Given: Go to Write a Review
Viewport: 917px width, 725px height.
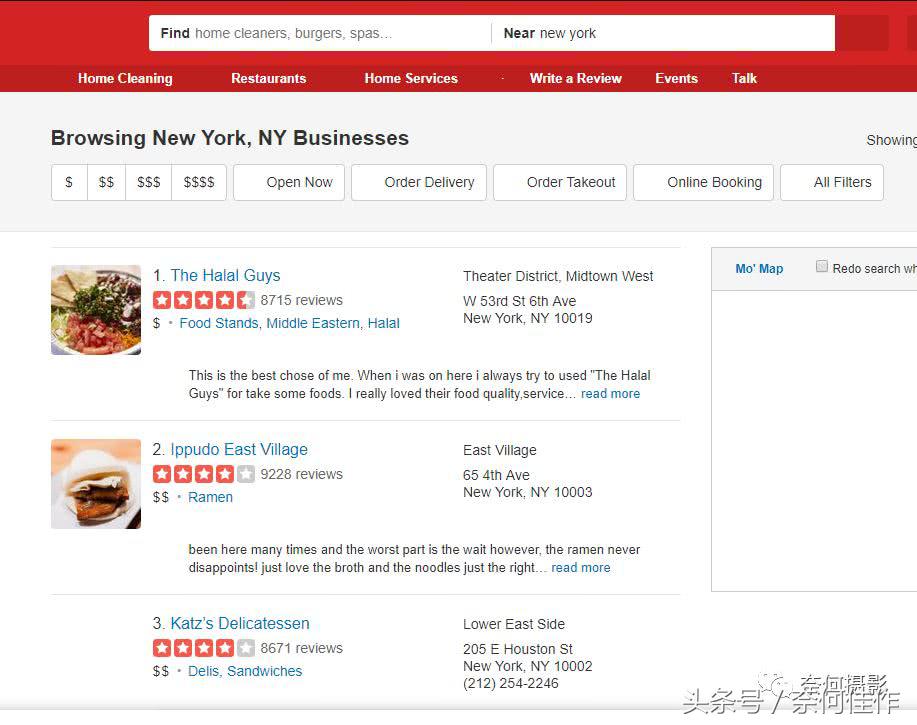Looking at the screenshot, I should [575, 78].
